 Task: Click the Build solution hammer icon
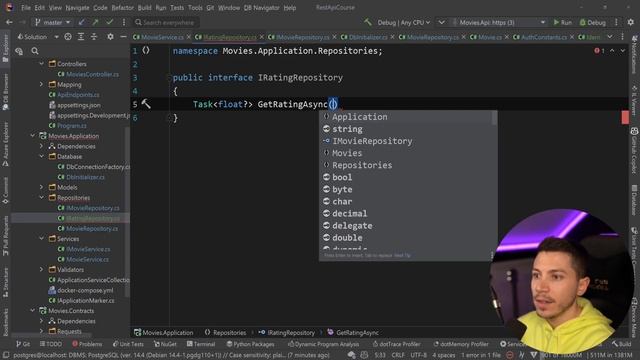tap(368, 22)
